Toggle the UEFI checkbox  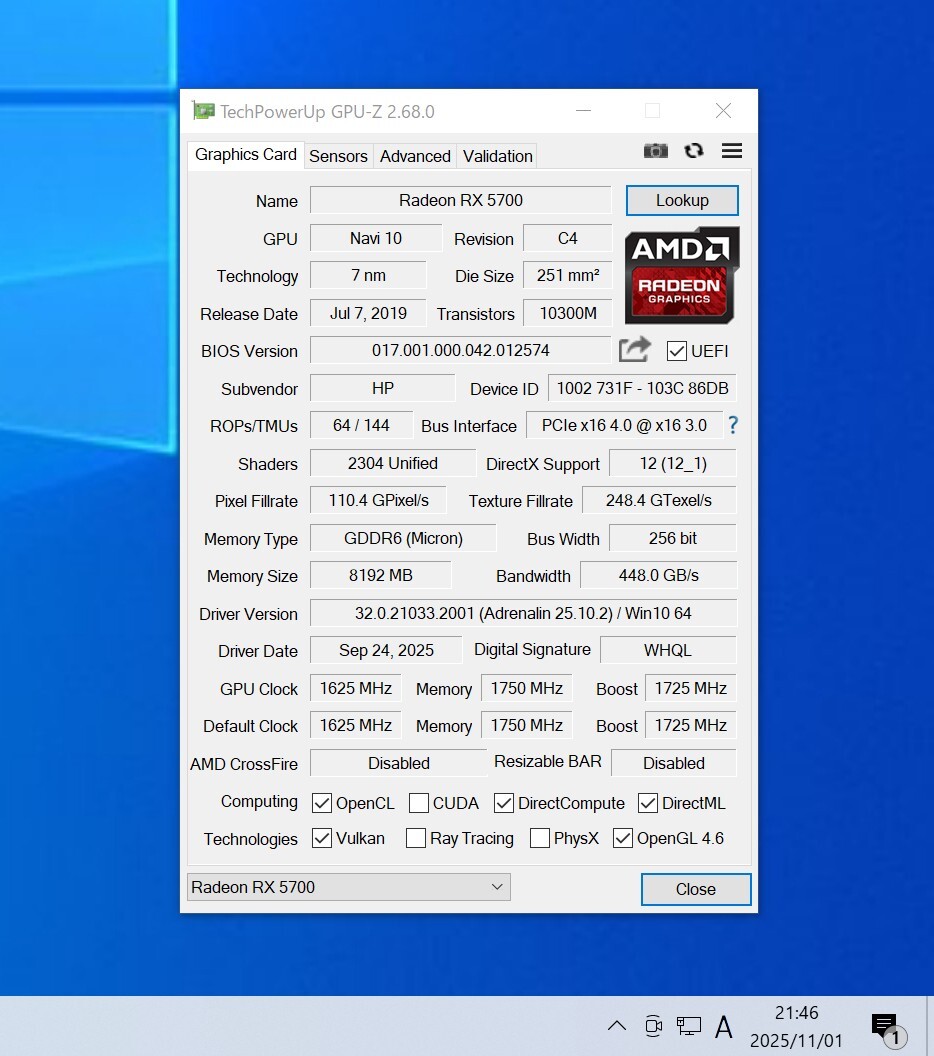click(677, 351)
